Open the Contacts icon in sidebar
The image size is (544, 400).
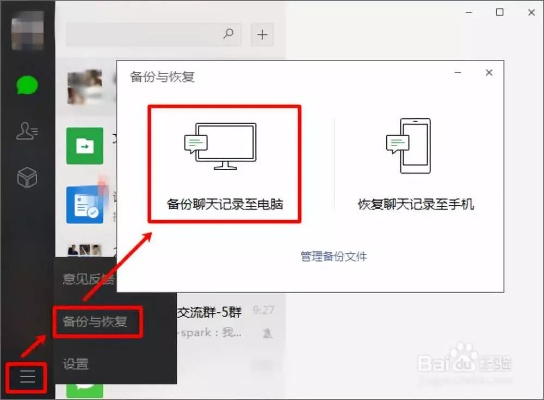coord(27,131)
